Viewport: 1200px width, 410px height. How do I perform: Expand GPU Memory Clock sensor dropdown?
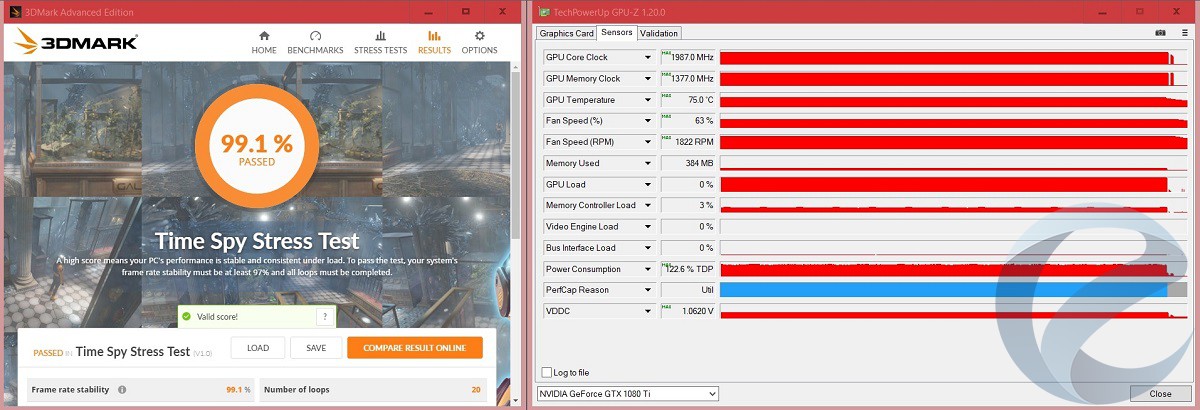tap(648, 78)
